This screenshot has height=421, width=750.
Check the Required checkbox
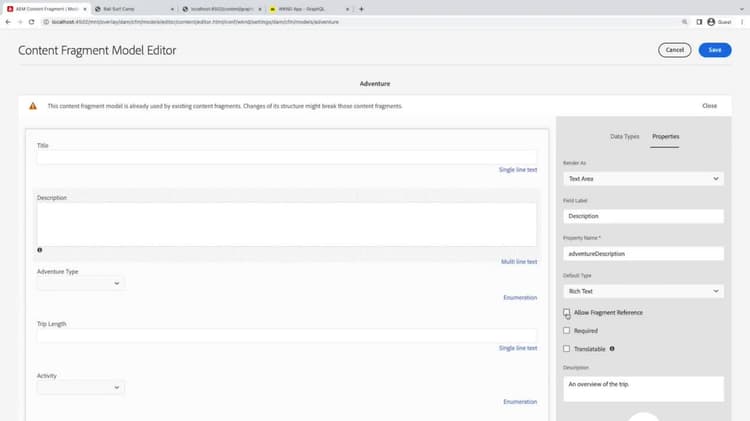(x=566, y=331)
